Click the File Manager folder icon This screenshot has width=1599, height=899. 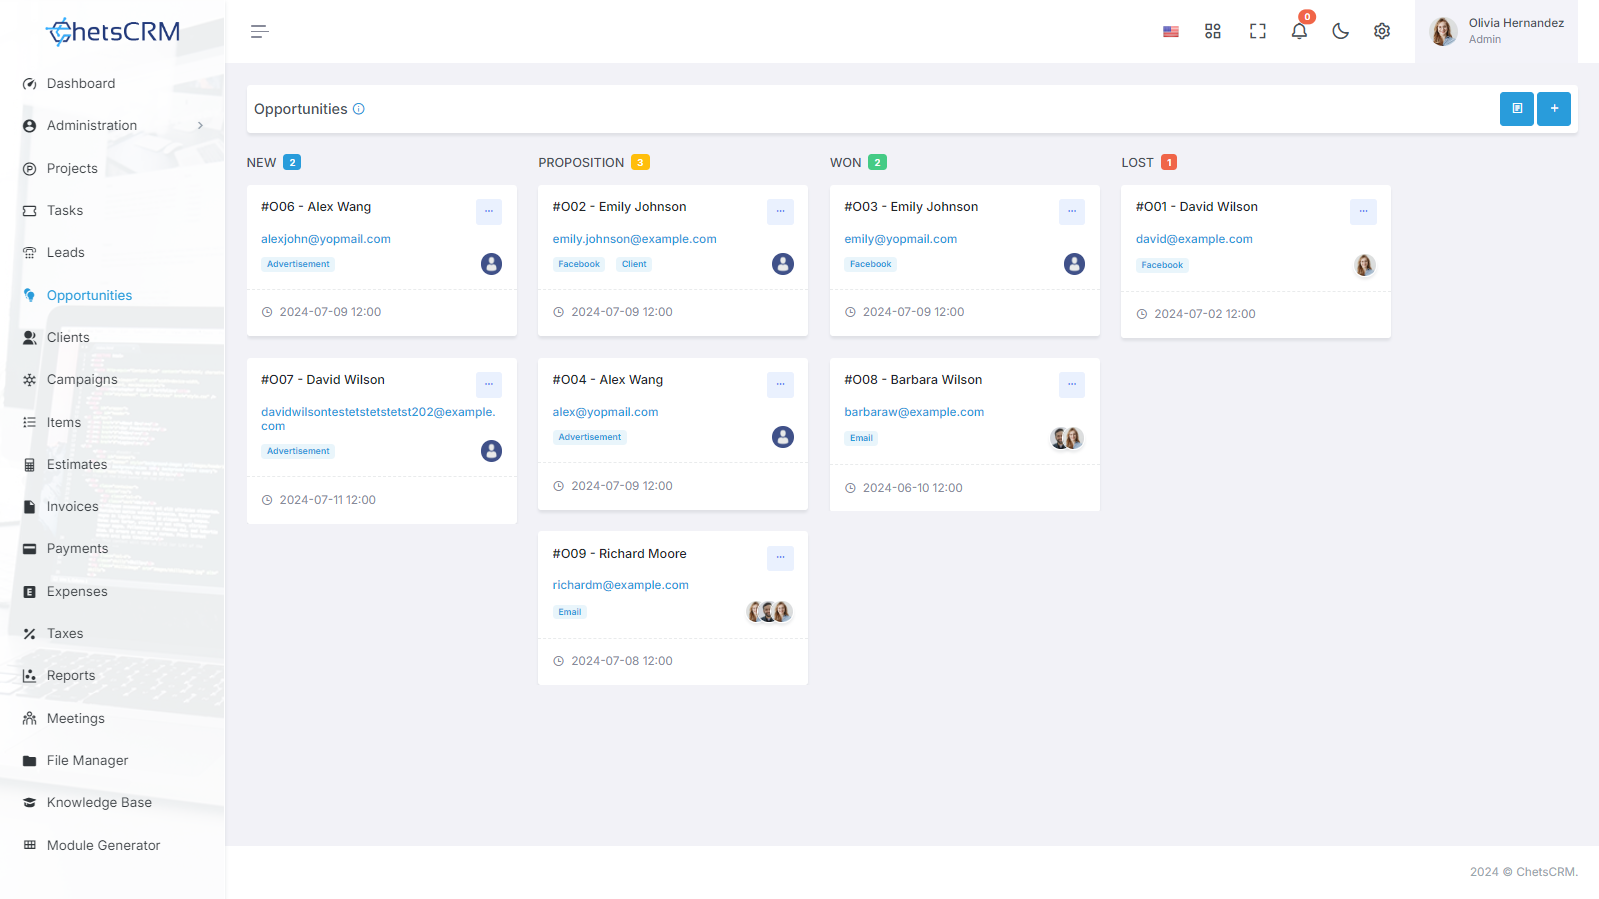[x=29, y=761]
